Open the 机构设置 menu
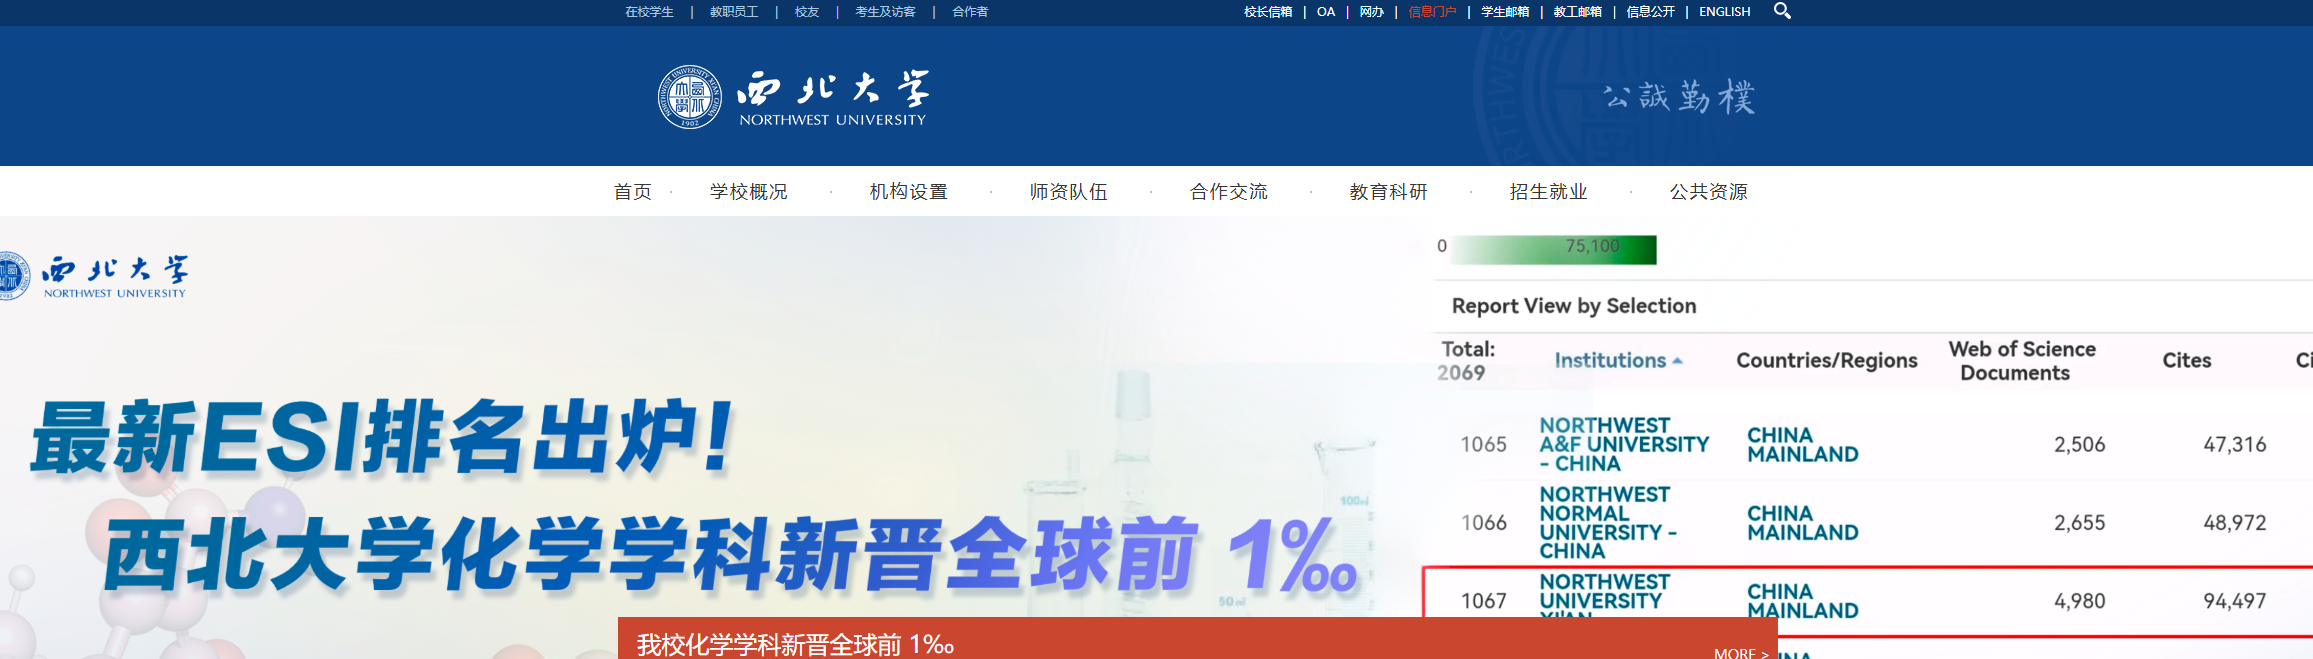This screenshot has height=659, width=2313. (x=909, y=192)
